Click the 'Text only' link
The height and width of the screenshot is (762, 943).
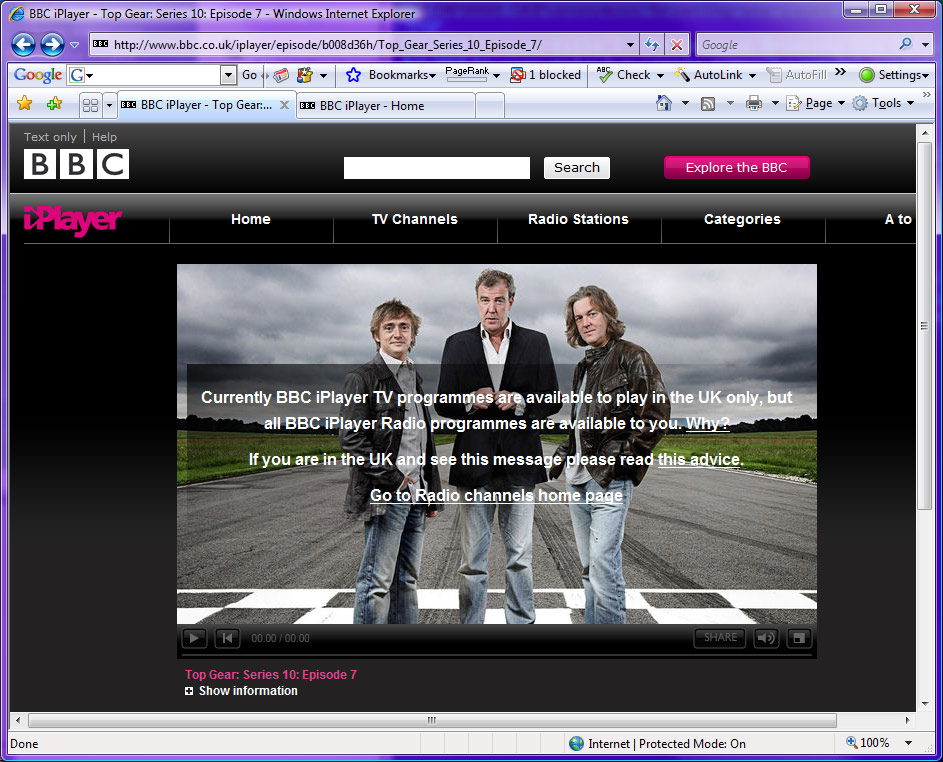pos(50,137)
